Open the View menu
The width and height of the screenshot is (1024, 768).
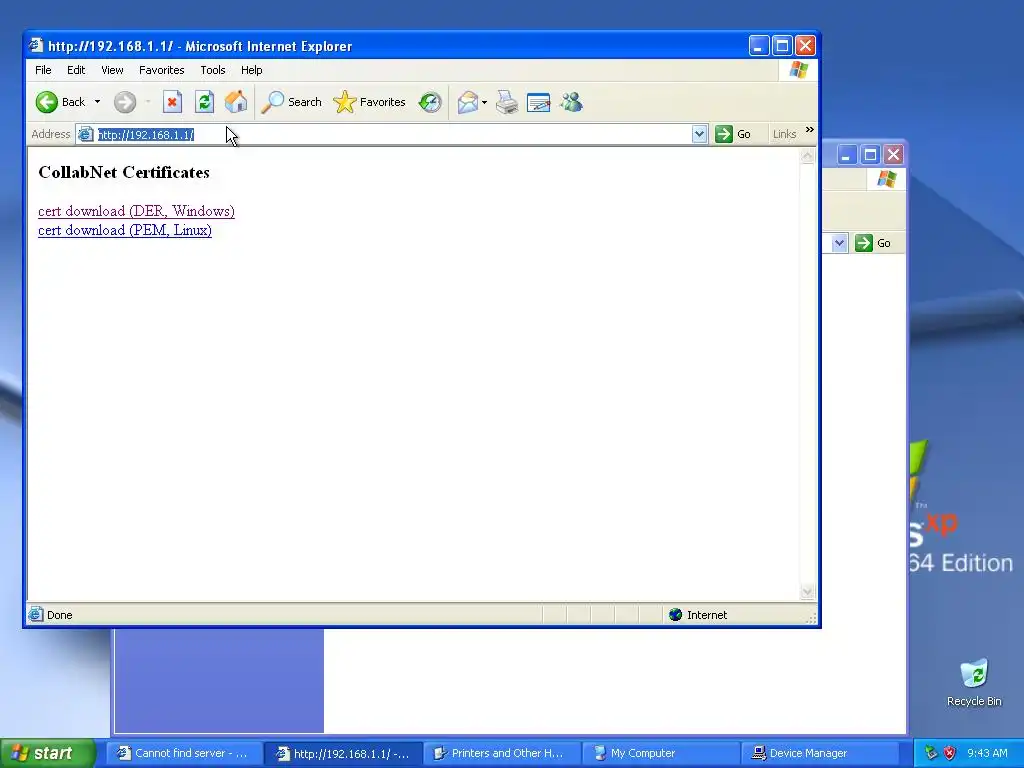[x=112, y=70]
